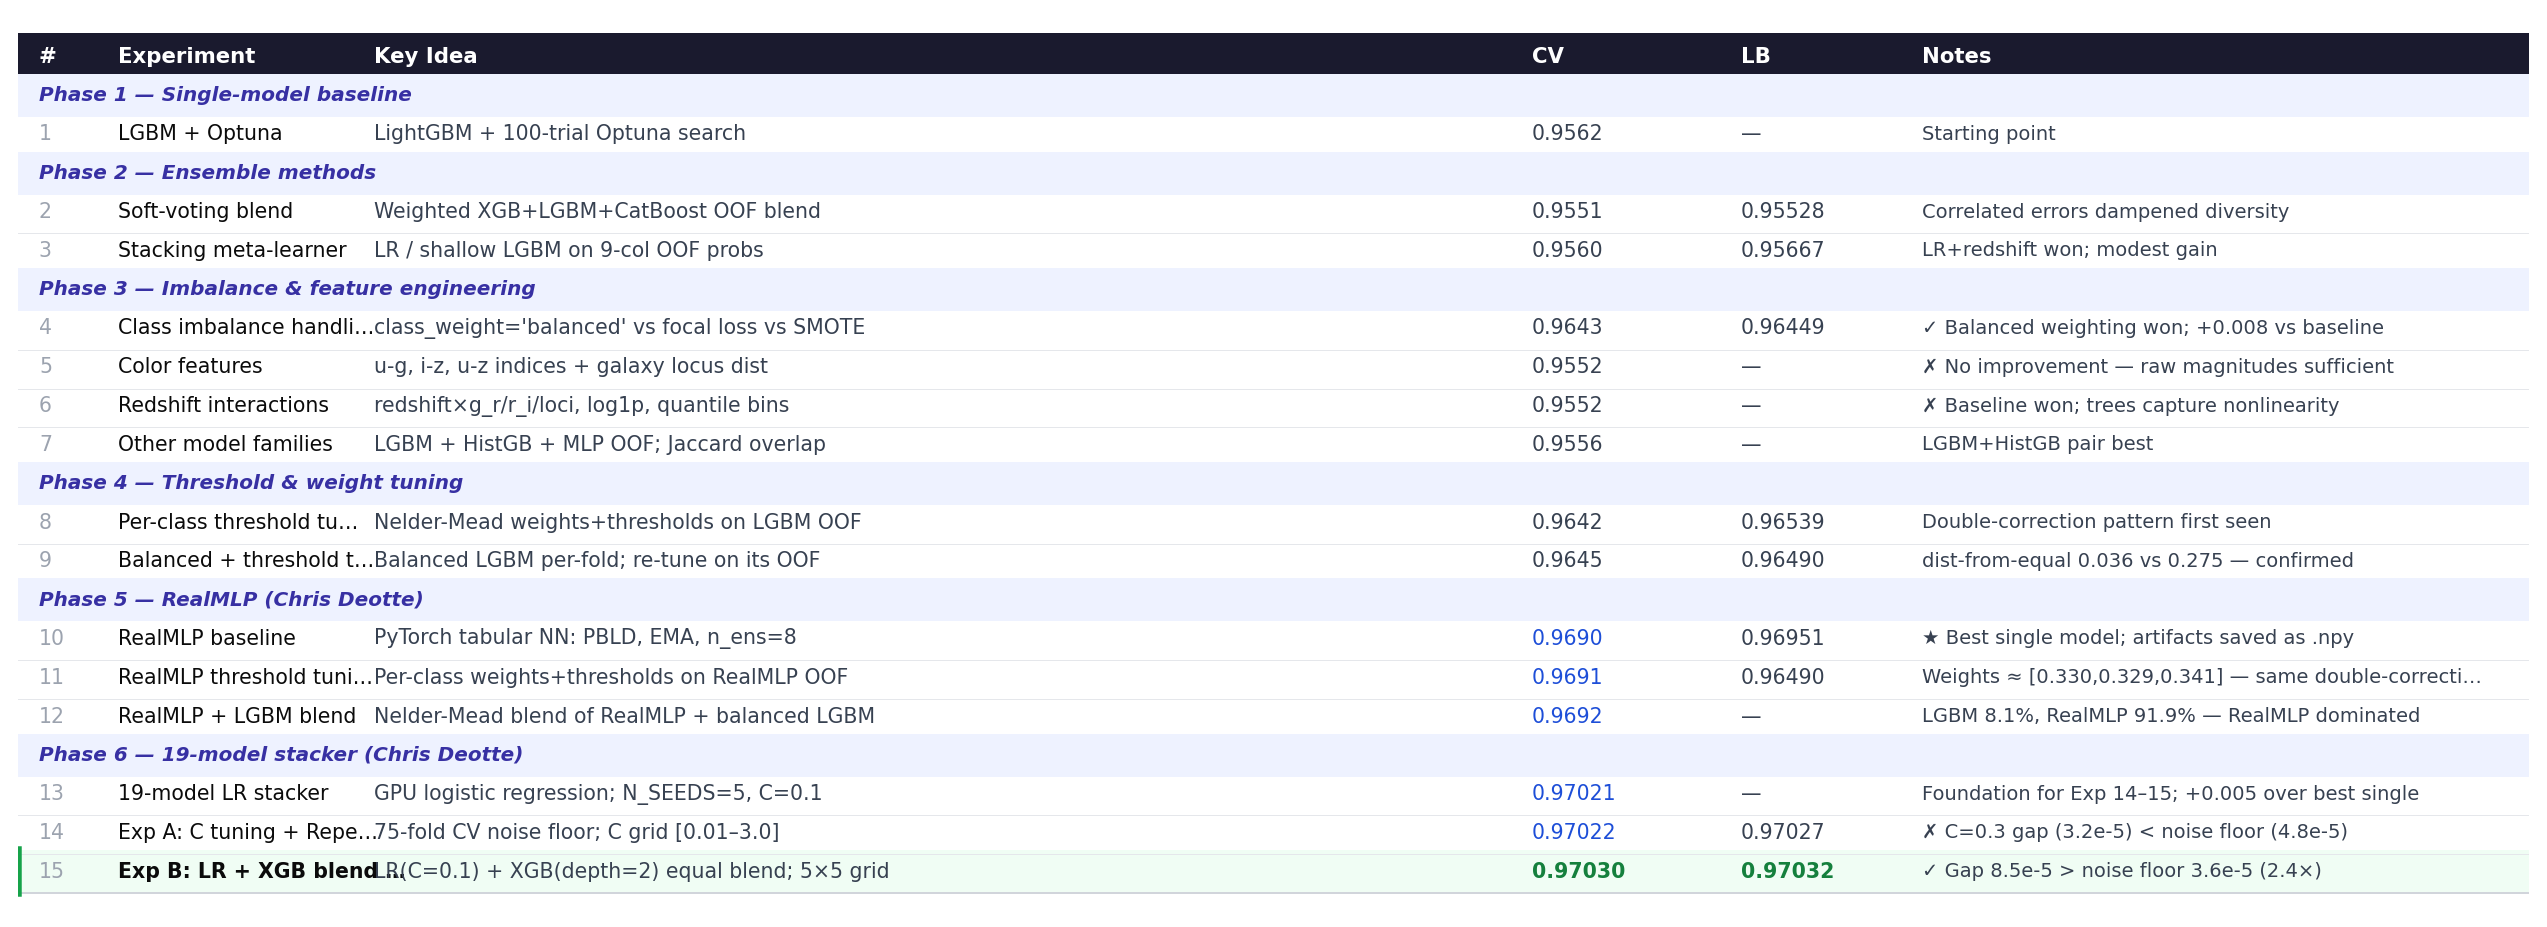Screen dimensions: 2547x927
Task: Select 'Phase 6 — 19-model stacker' heading
Action: (281, 755)
